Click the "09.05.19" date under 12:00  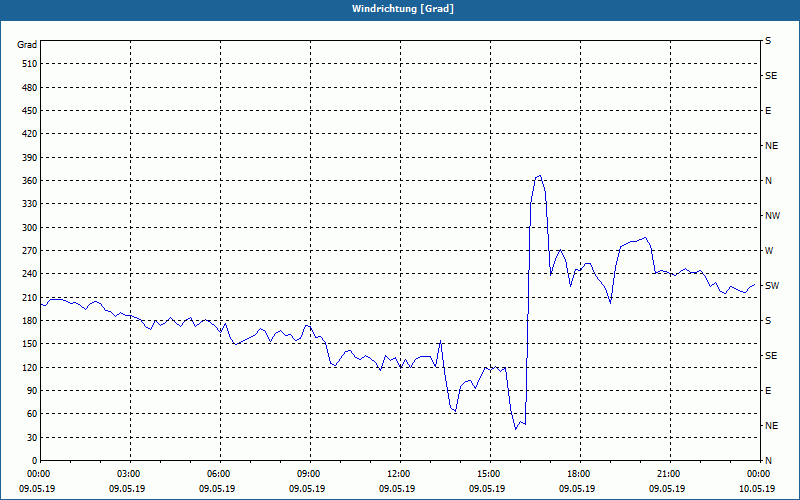[x=396, y=488]
